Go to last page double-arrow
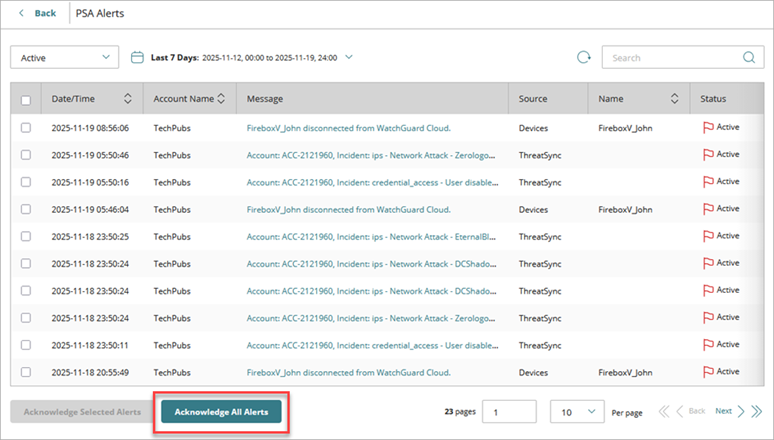 (x=757, y=411)
